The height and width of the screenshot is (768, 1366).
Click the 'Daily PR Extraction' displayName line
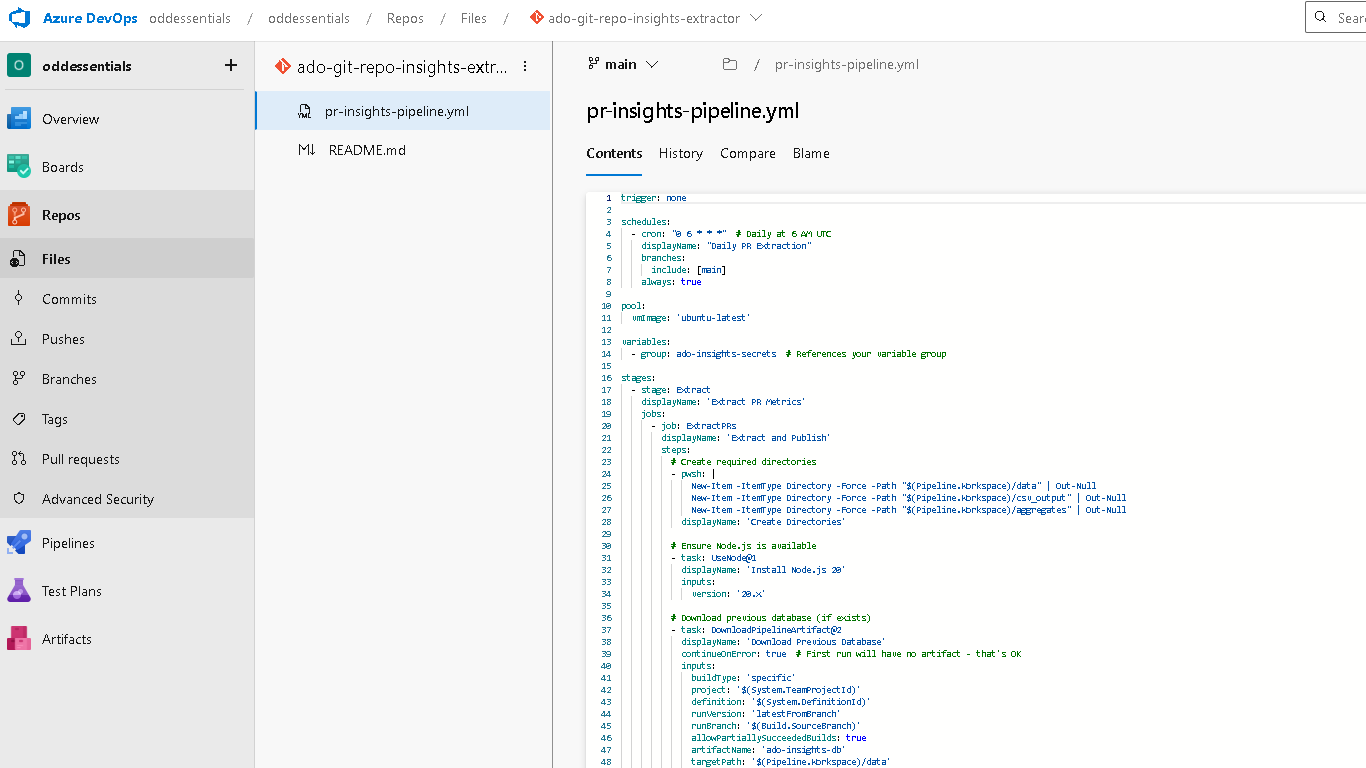pyautogui.click(x=727, y=246)
